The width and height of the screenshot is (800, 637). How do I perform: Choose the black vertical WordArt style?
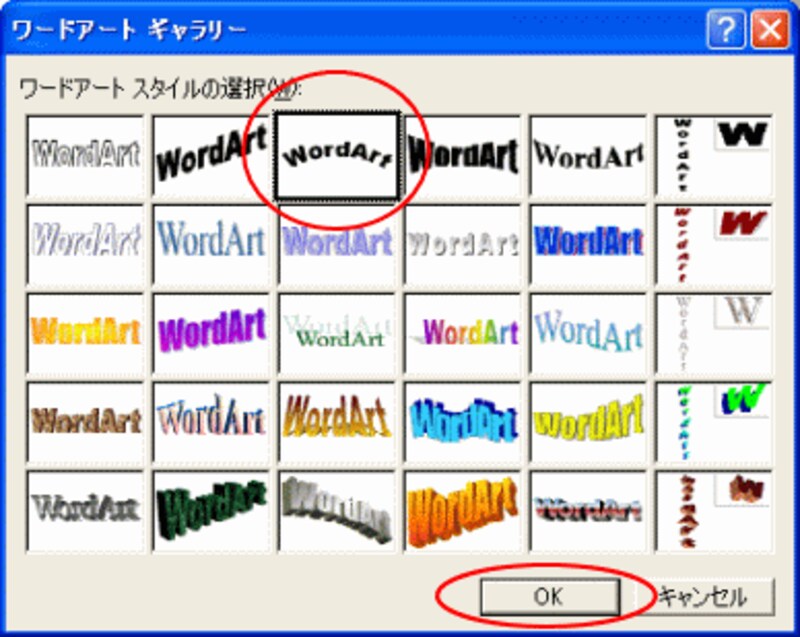(714, 156)
